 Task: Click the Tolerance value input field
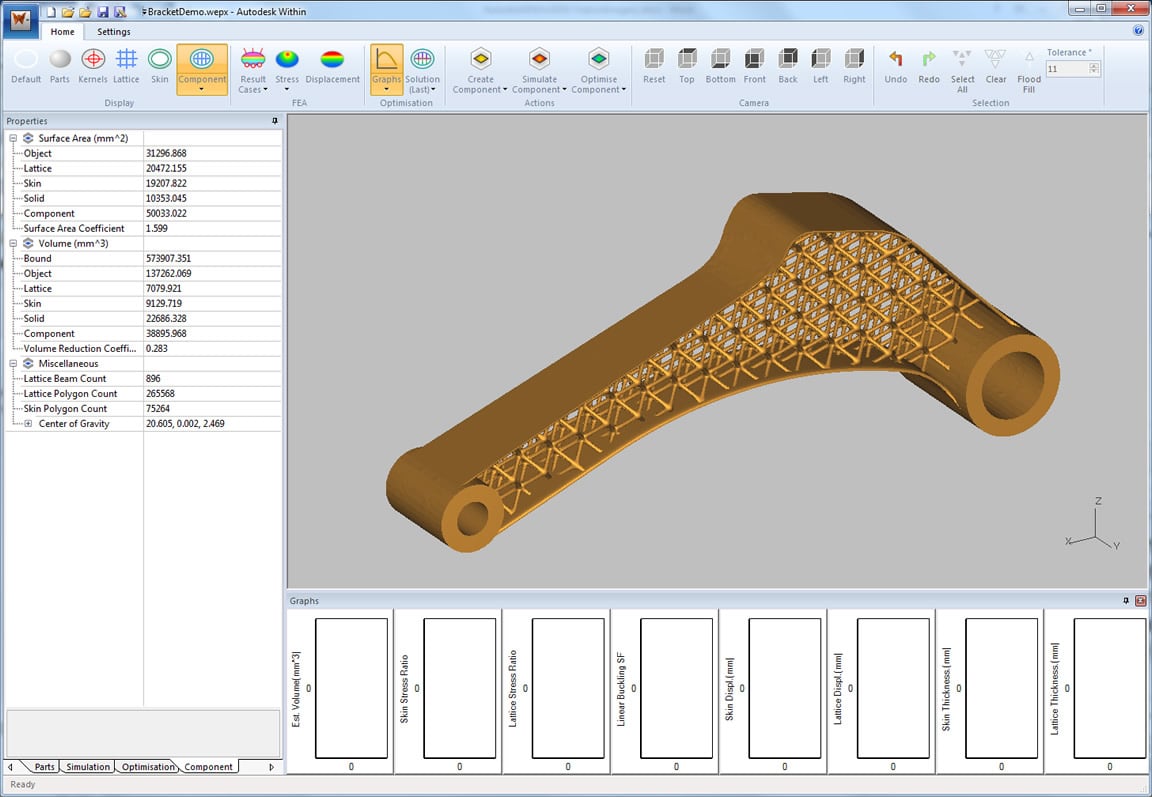[1066, 69]
